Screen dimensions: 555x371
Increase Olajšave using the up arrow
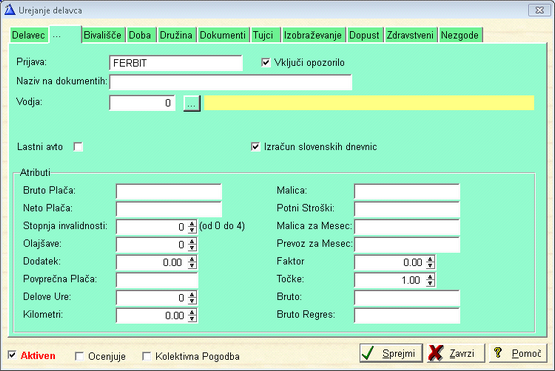coord(192,241)
